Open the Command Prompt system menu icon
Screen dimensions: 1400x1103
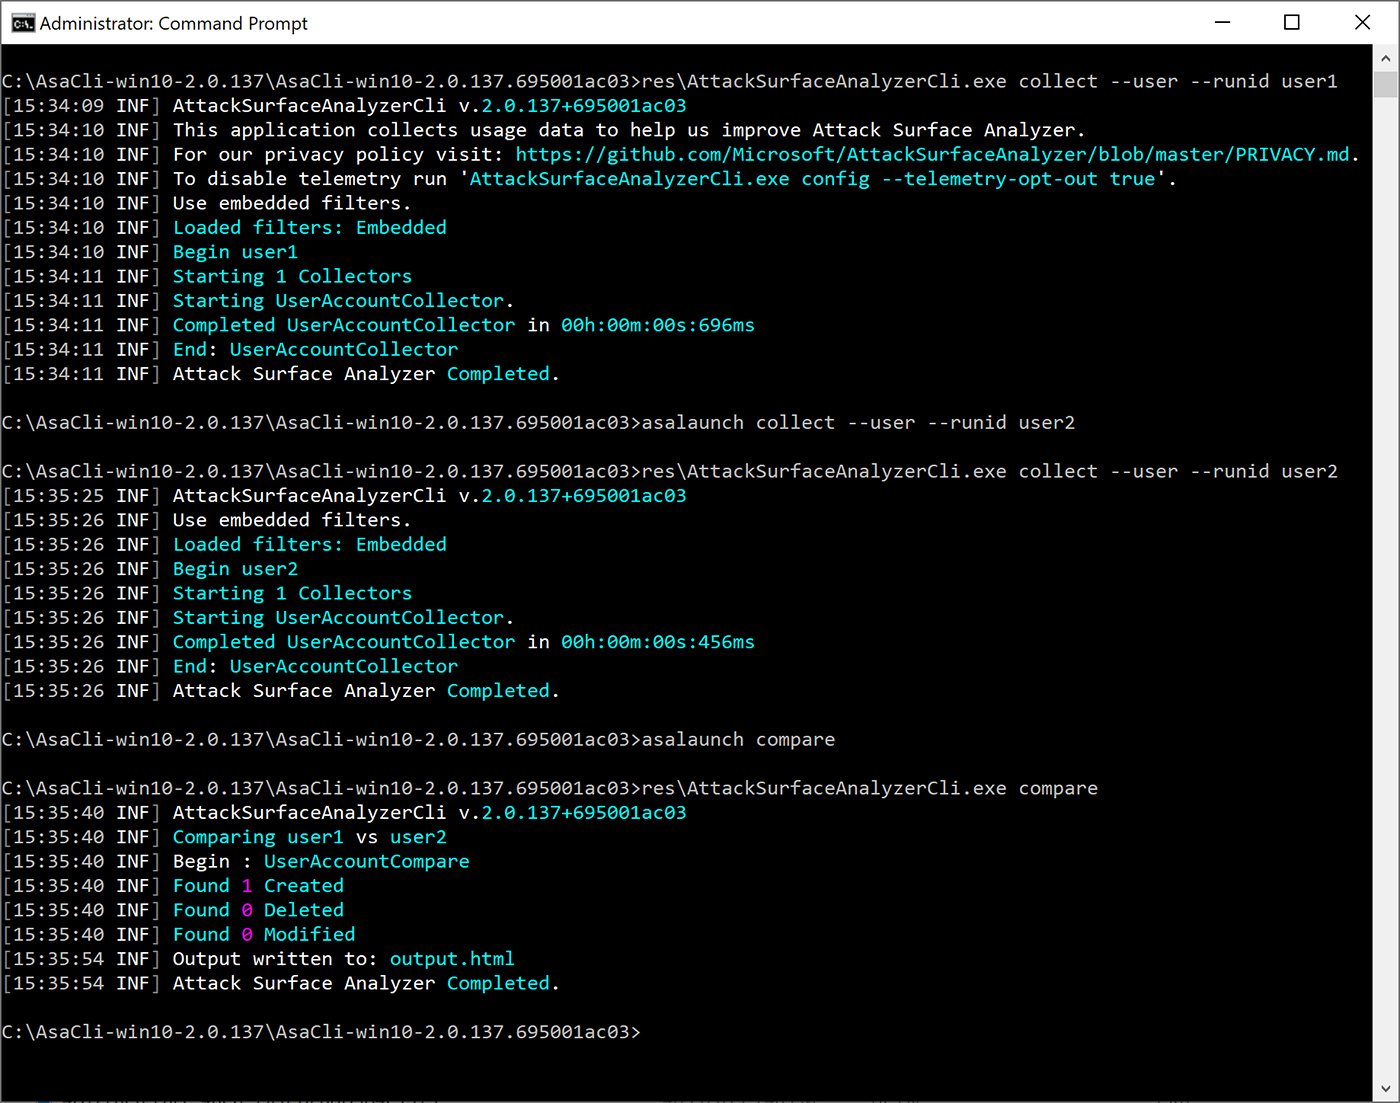click(22, 23)
